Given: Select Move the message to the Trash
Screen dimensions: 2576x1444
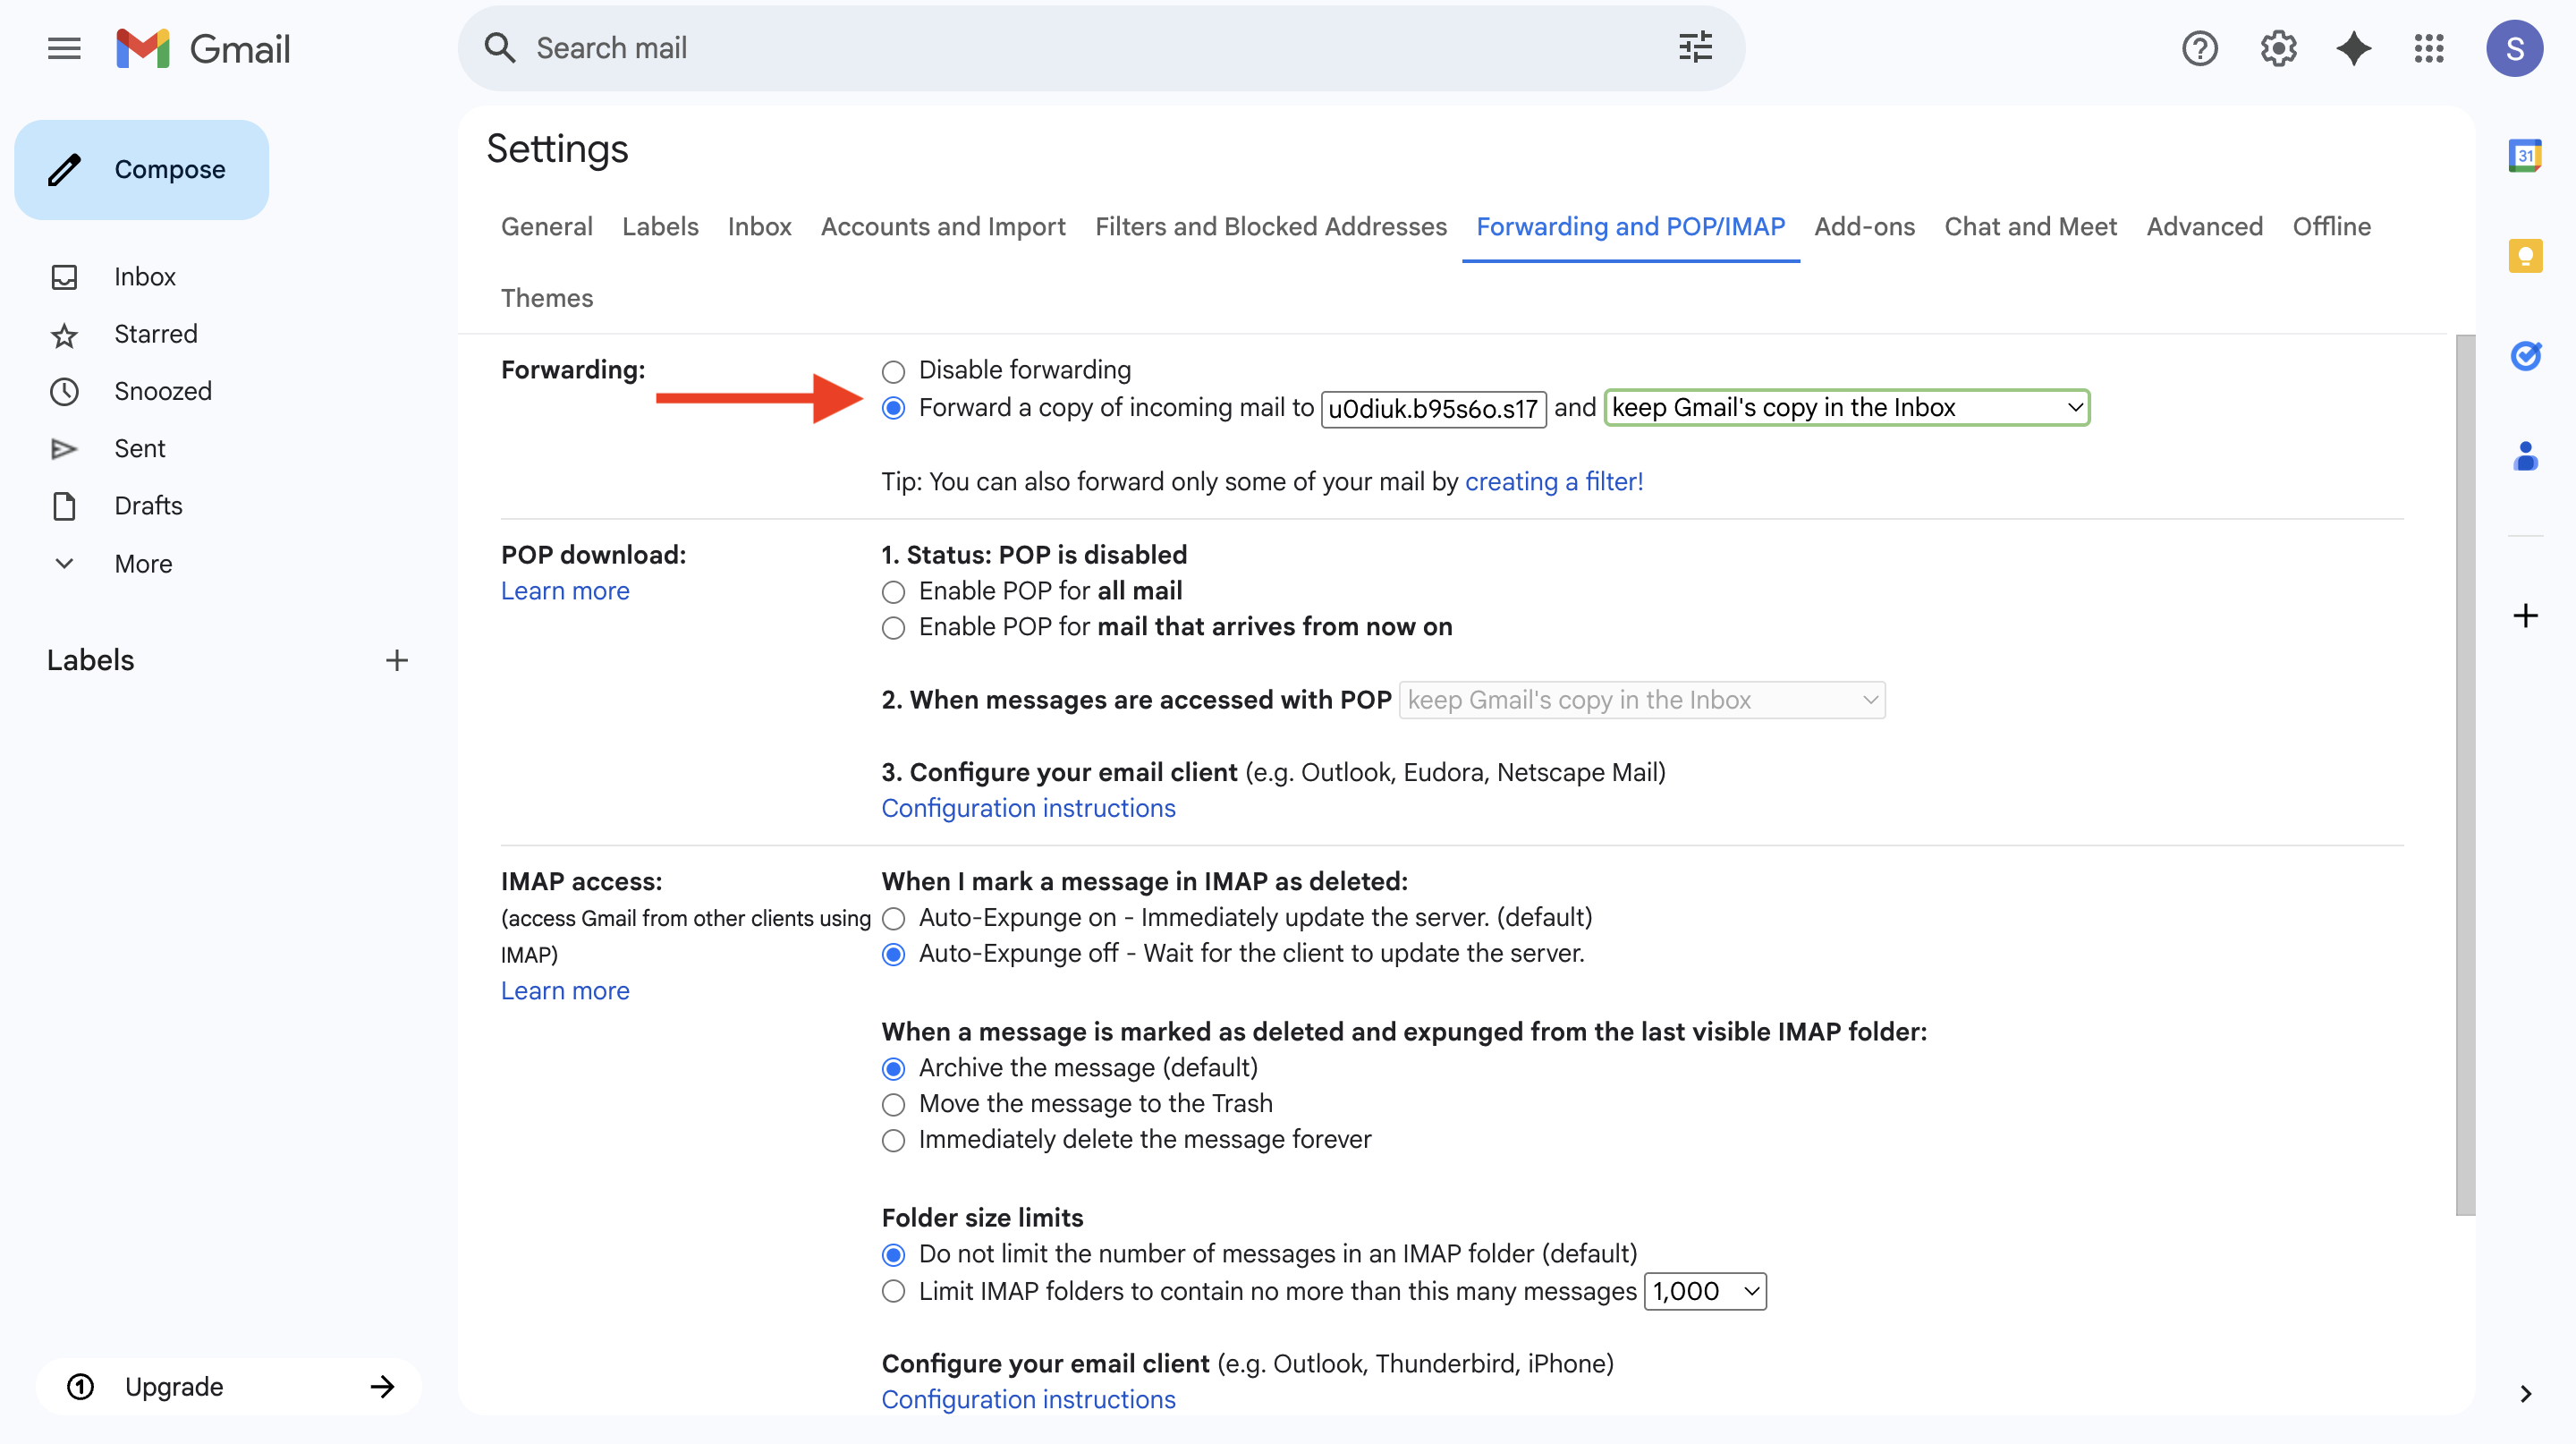Looking at the screenshot, I should coord(893,1105).
